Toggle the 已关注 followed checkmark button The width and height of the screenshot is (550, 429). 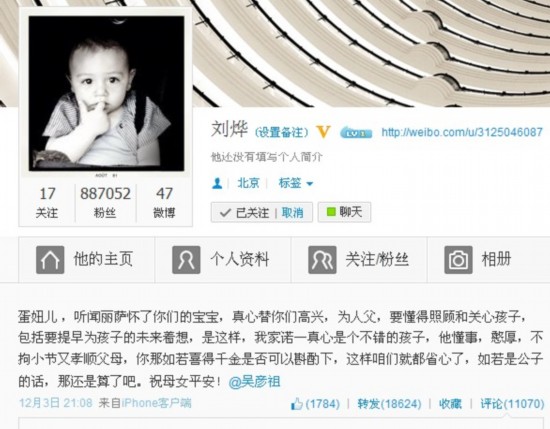coord(243,212)
